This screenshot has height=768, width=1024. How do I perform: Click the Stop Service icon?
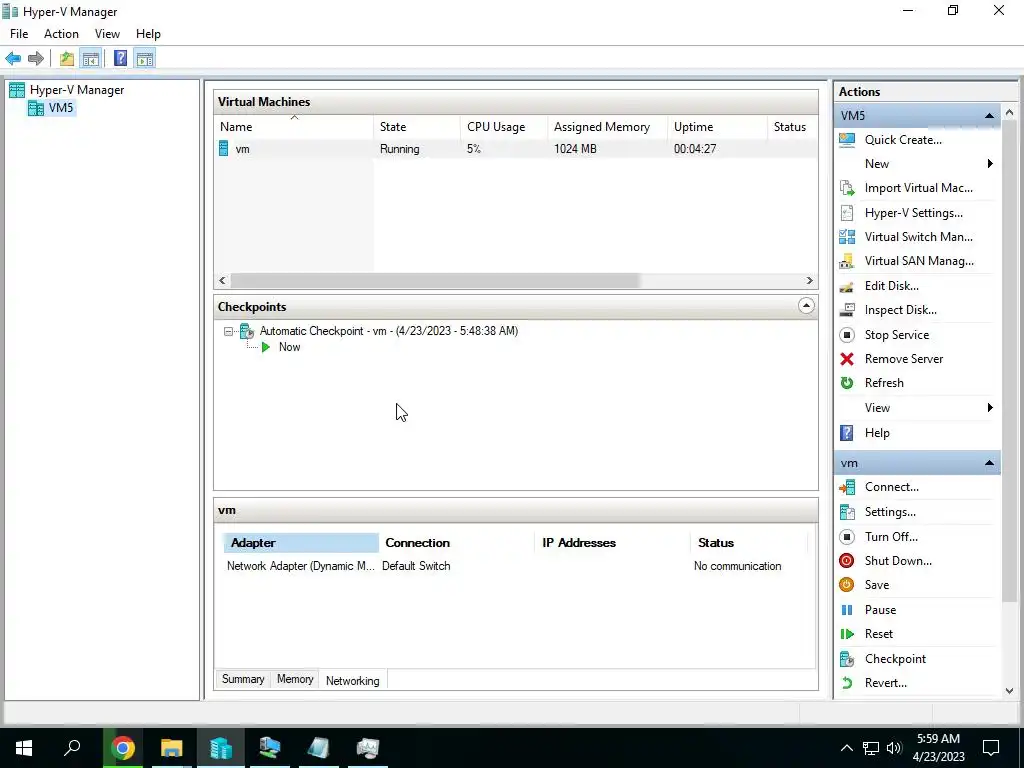[847, 335]
